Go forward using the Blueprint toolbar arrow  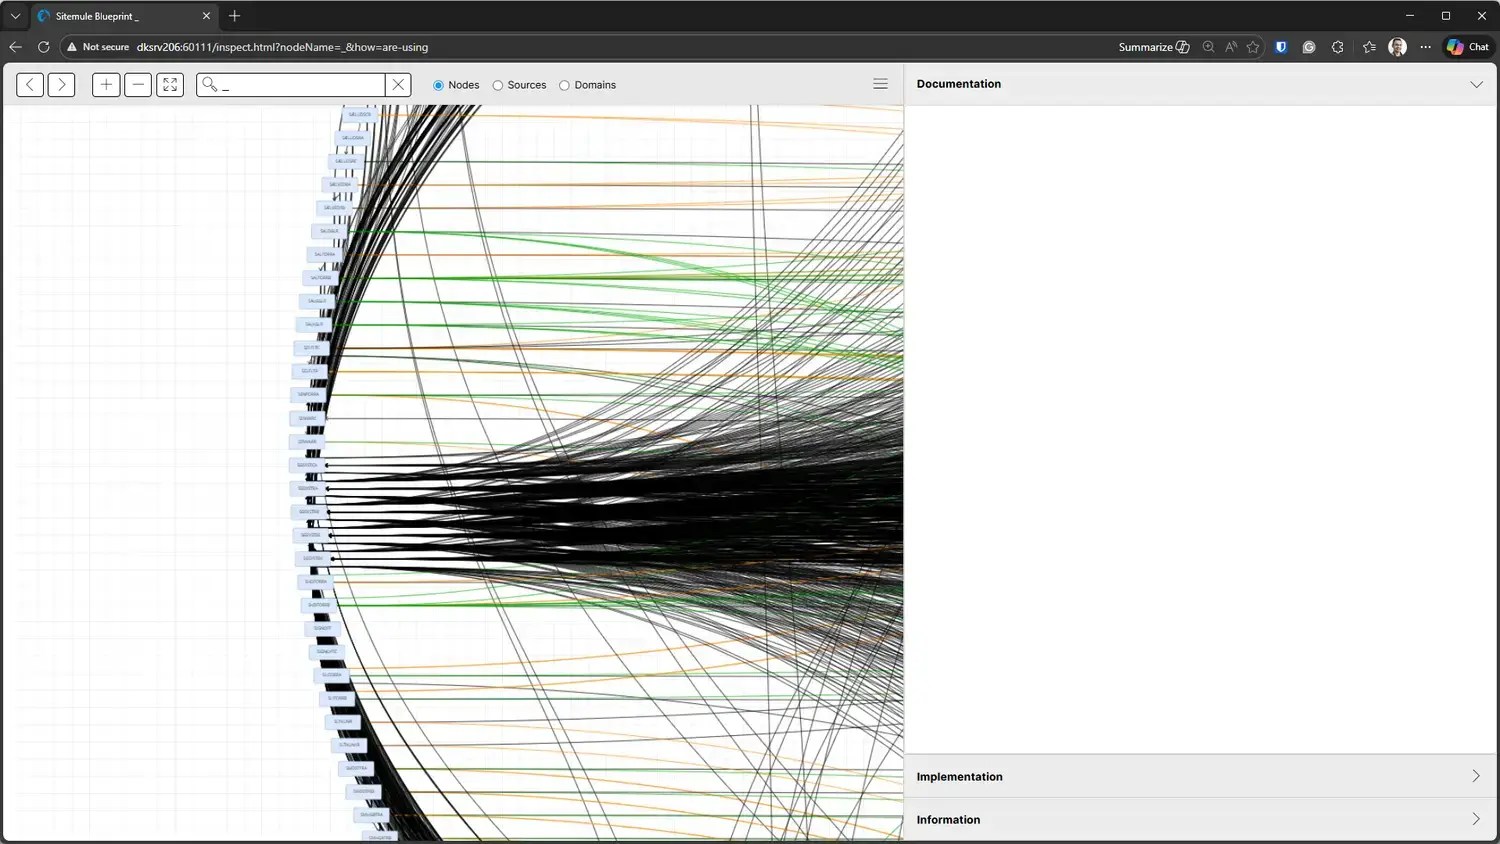(62, 85)
